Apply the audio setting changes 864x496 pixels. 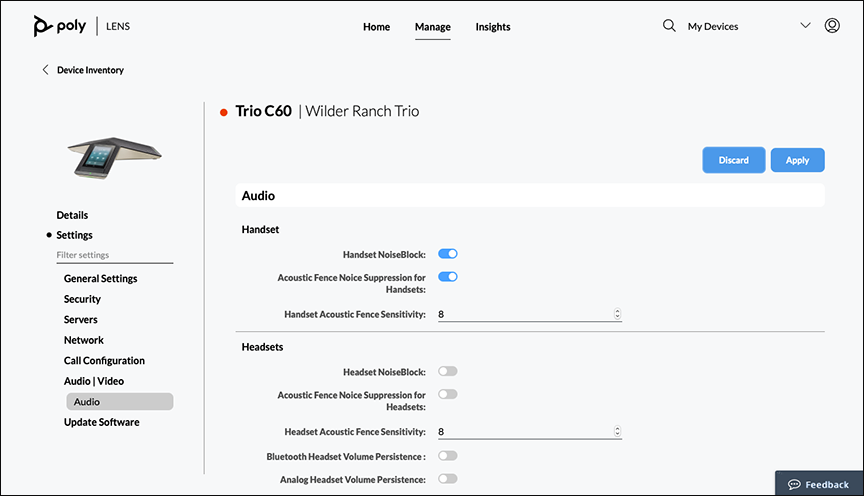797,160
